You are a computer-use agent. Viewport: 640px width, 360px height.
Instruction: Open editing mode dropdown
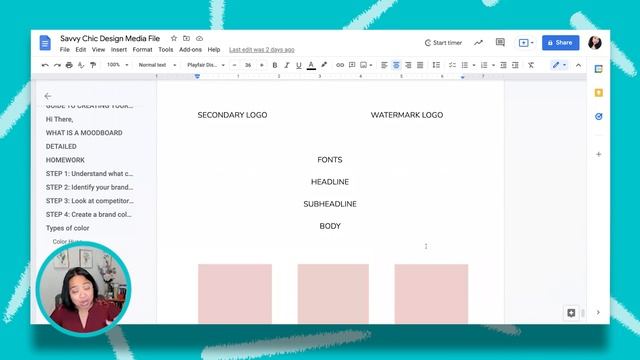coord(559,65)
